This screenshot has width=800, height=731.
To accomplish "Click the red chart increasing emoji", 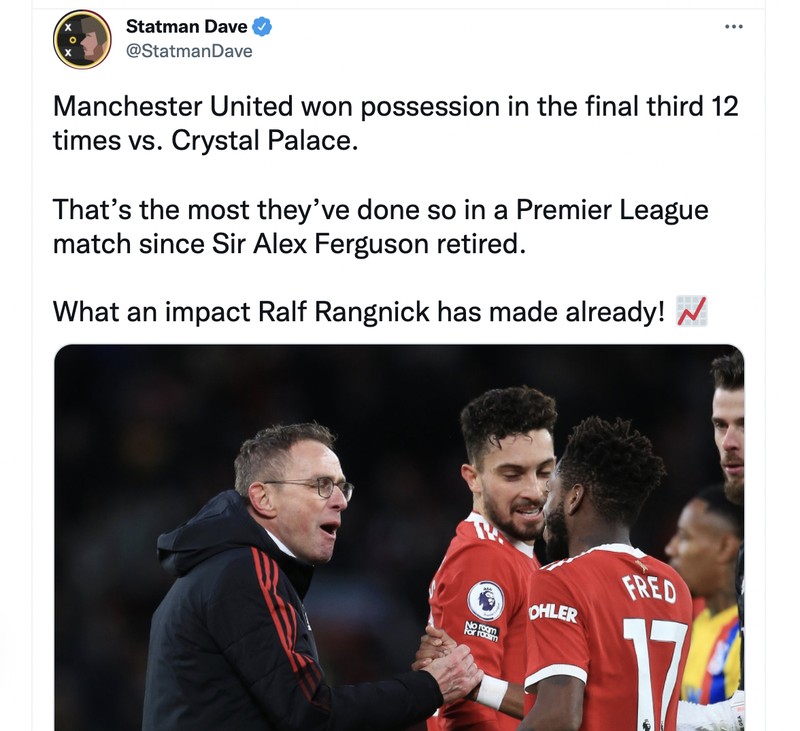I will (x=691, y=311).
